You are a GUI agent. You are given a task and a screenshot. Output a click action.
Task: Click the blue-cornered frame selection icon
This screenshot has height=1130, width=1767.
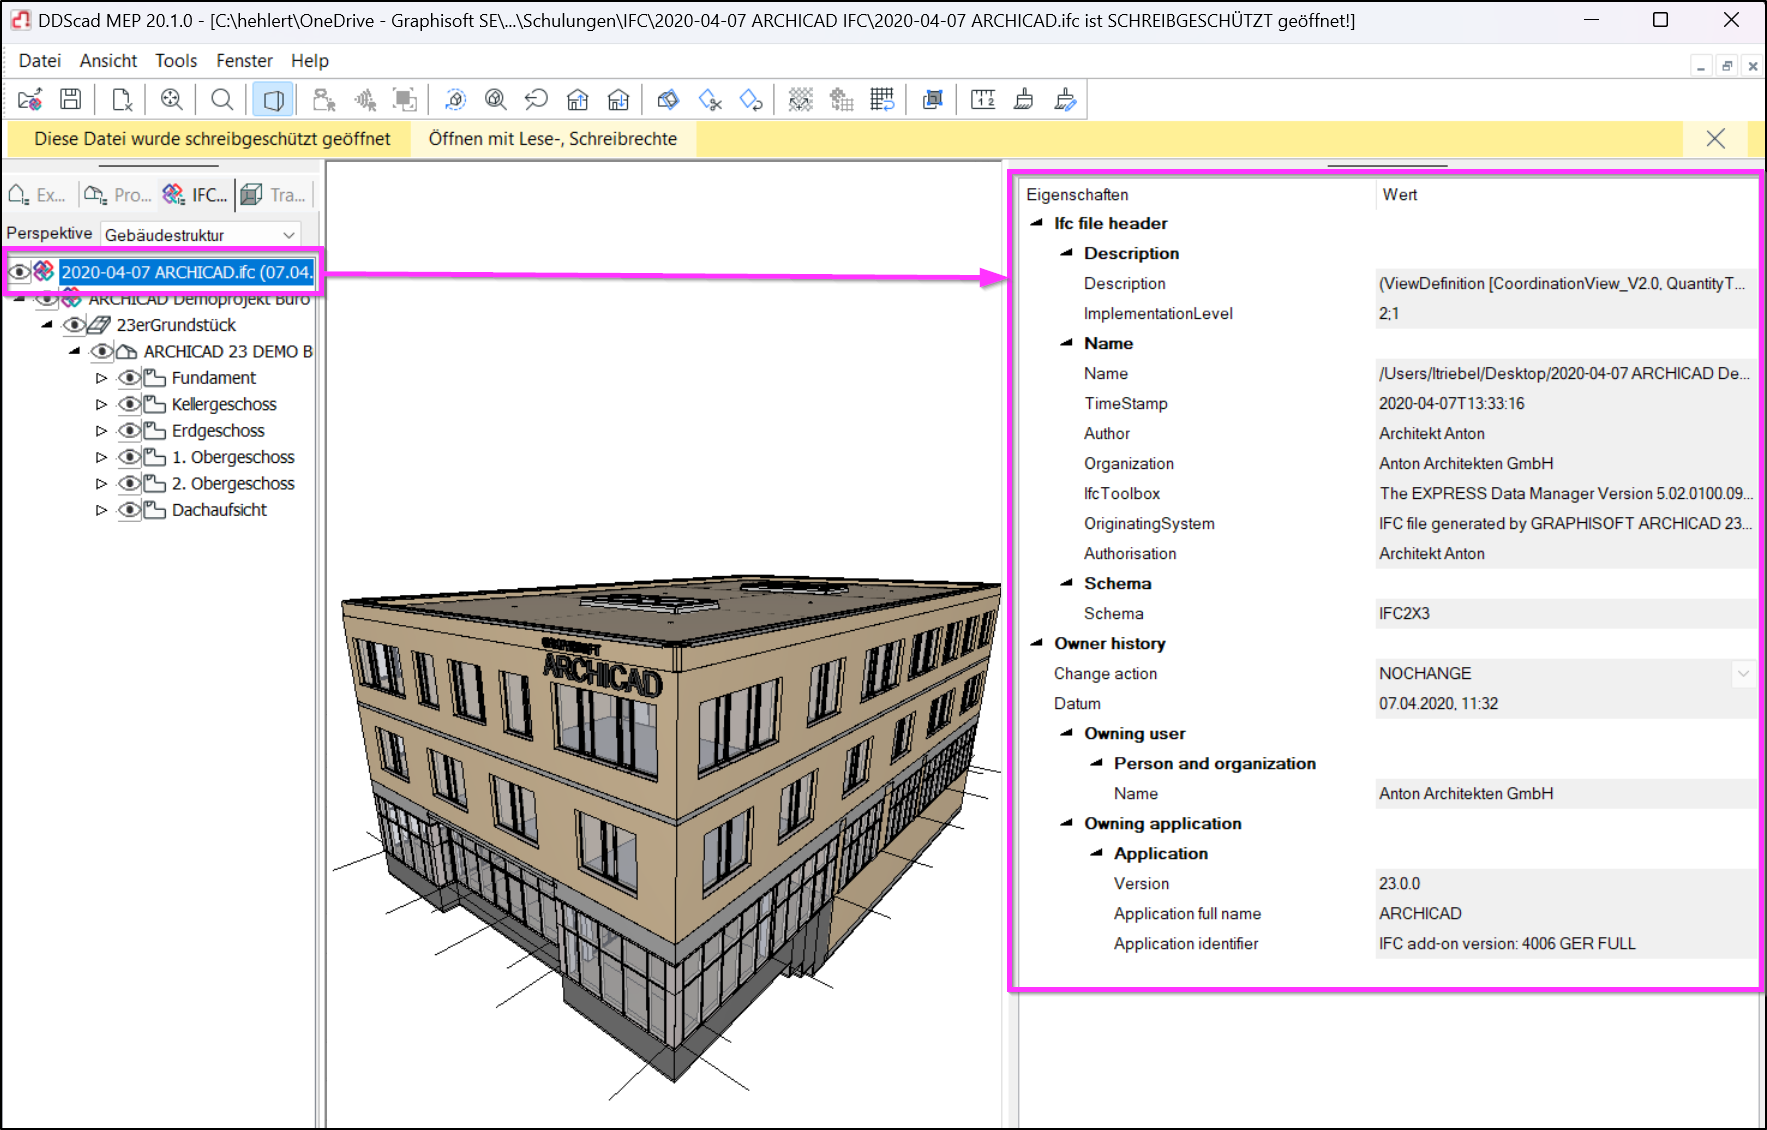[x=933, y=99]
